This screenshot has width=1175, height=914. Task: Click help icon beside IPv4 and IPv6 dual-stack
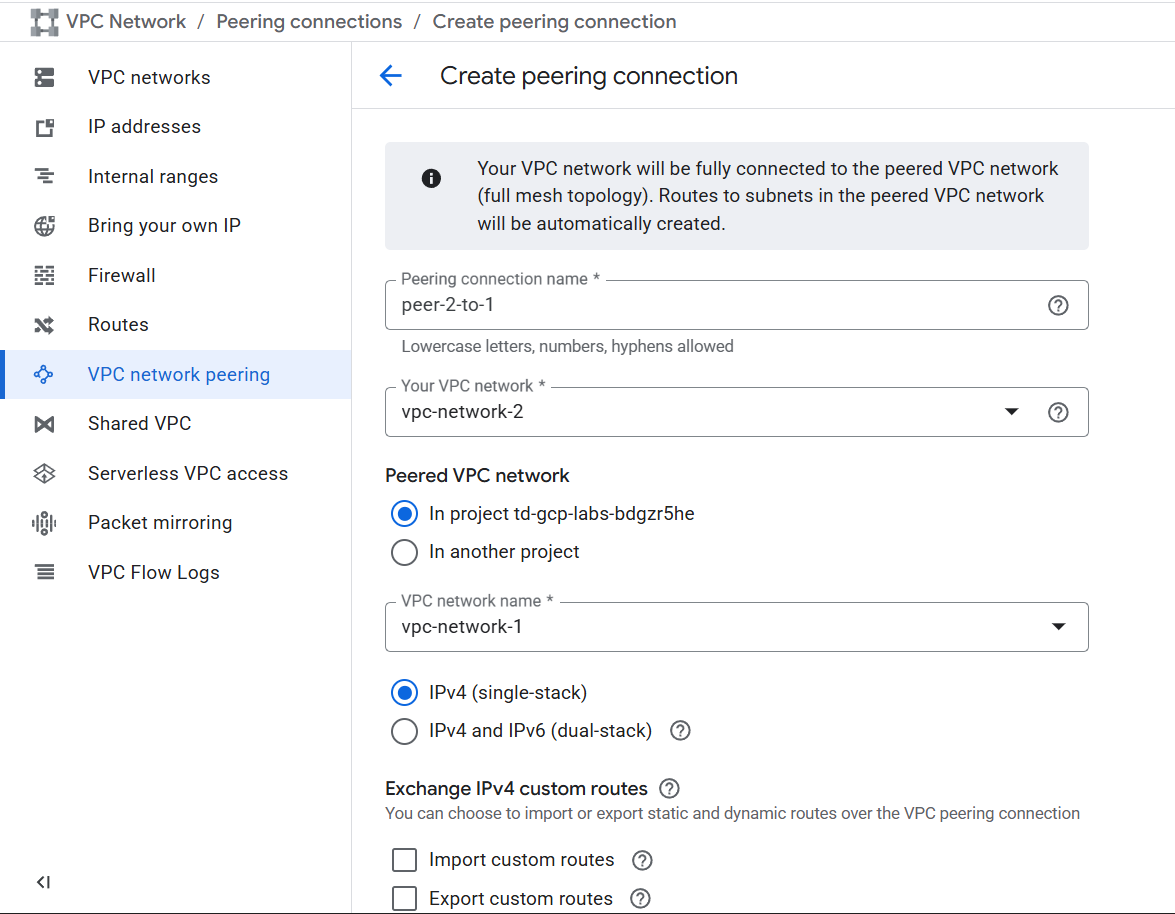pos(680,731)
